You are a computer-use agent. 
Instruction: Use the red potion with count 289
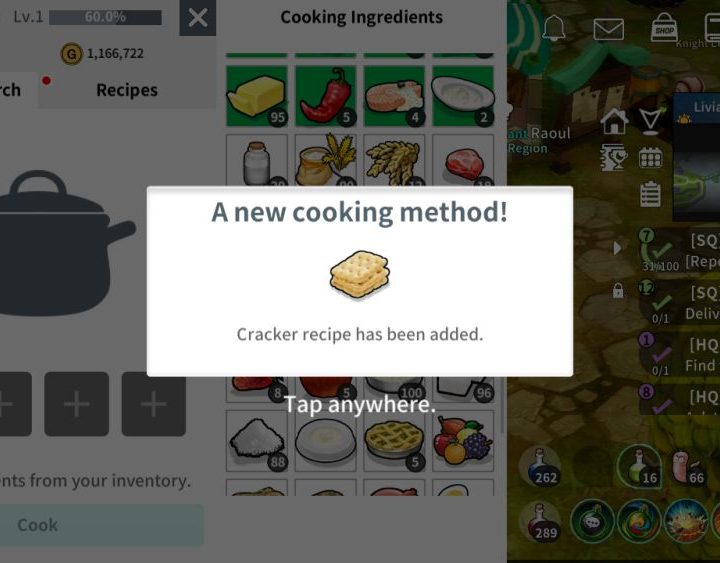click(x=540, y=521)
